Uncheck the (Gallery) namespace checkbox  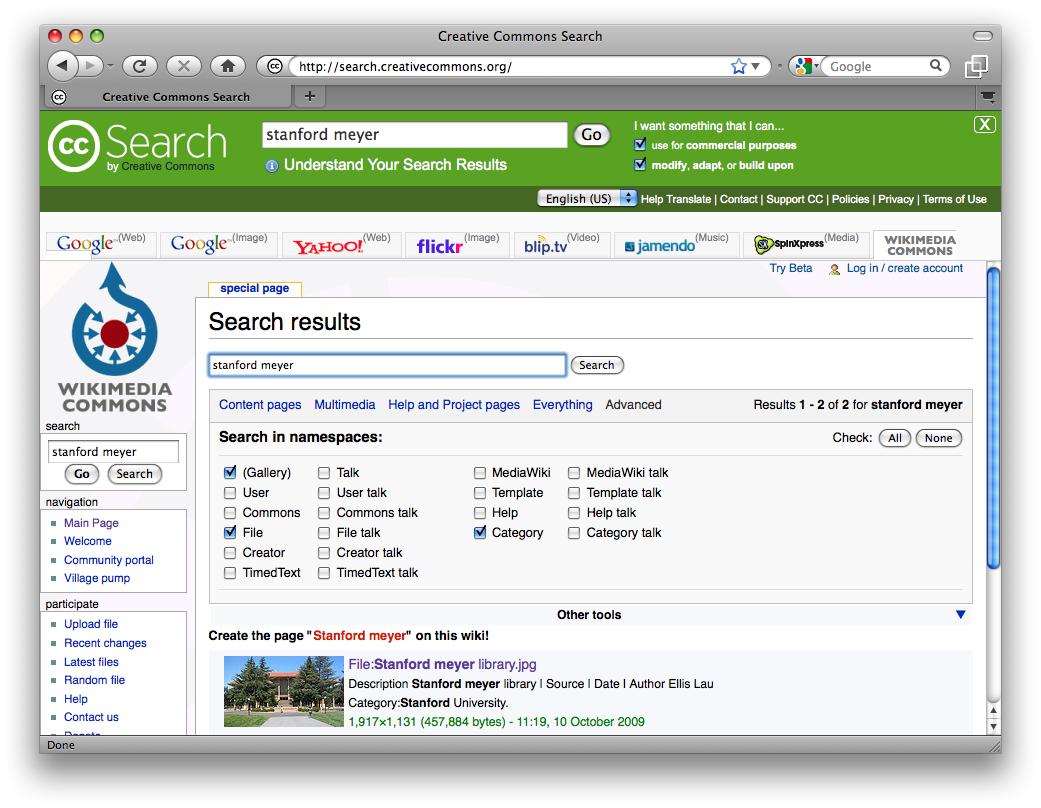(x=230, y=473)
